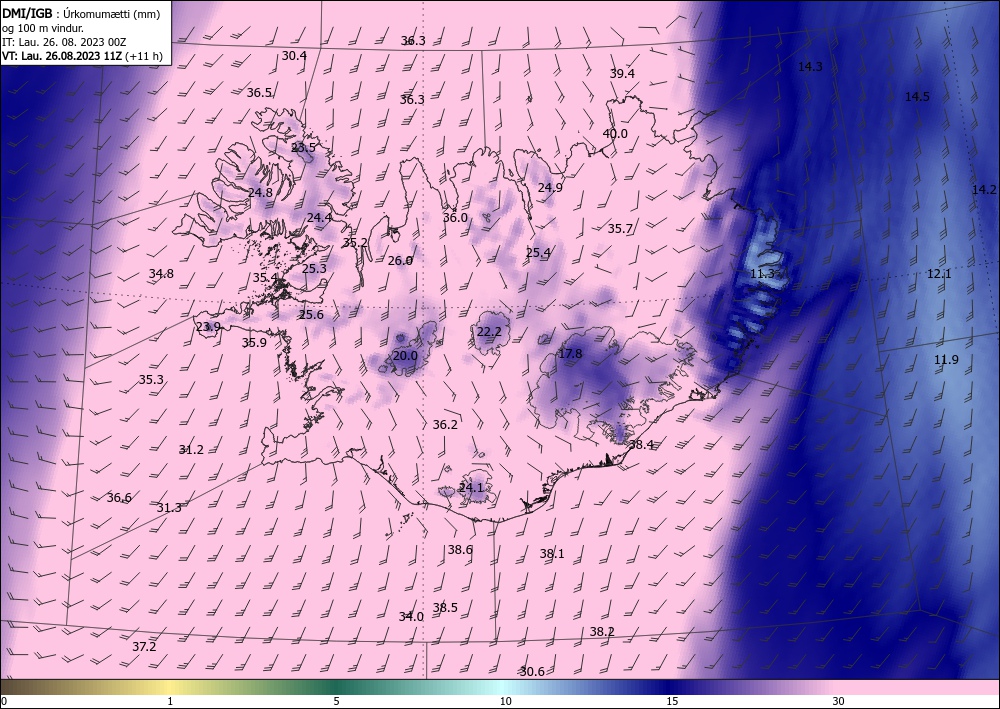The width and height of the screenshot is (1000, 709).
Task: Click the 38.4 value on the southeast coast
Action: [x=642, y=444]
